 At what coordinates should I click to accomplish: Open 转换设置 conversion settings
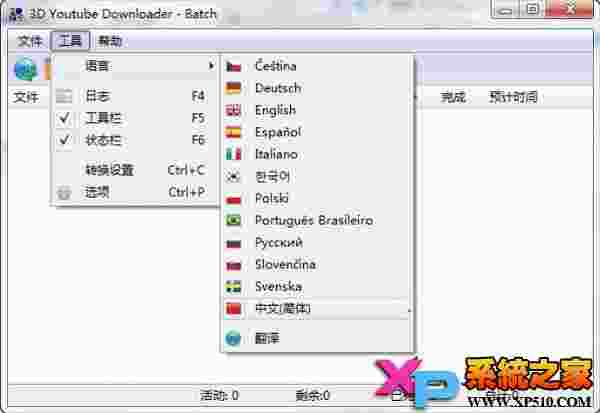tap(135, 170)
